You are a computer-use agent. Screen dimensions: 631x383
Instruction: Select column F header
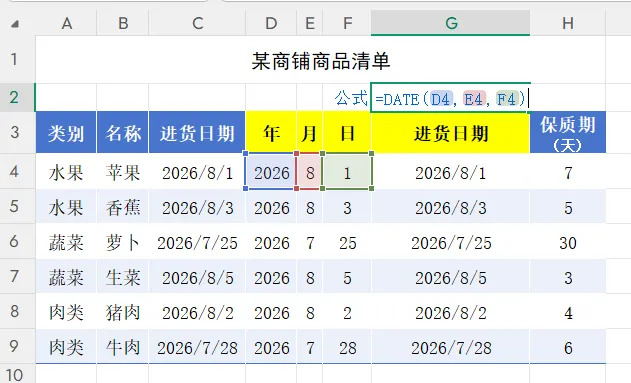coord(347,23)
